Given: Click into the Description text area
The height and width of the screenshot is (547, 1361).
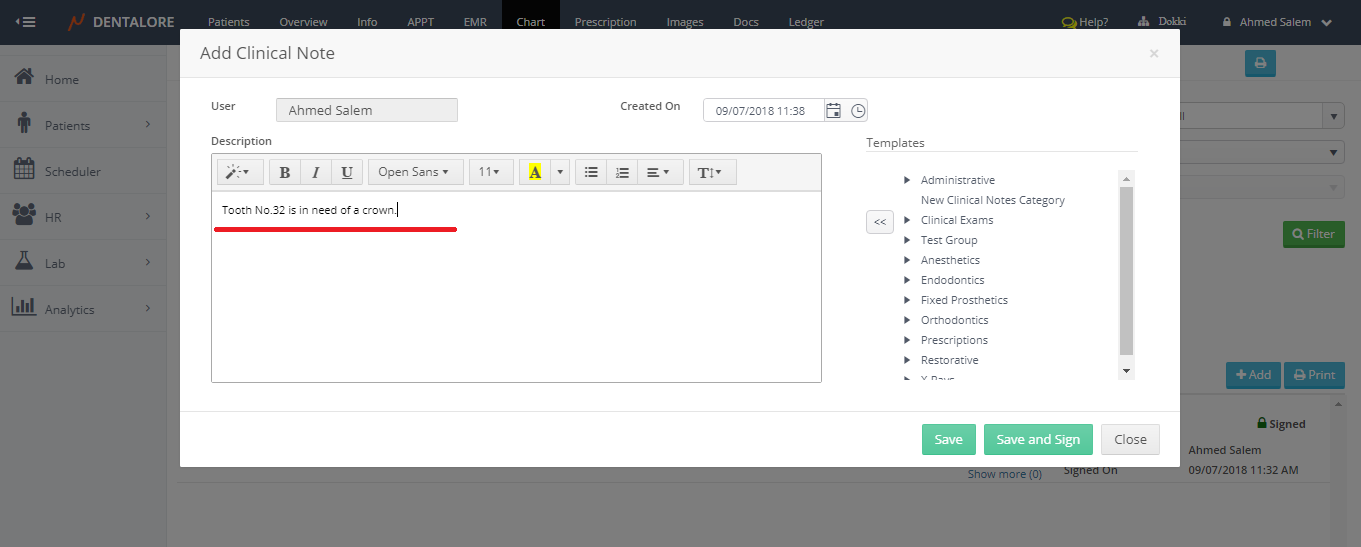Looking at the screenshot, I should coord(516,300).
